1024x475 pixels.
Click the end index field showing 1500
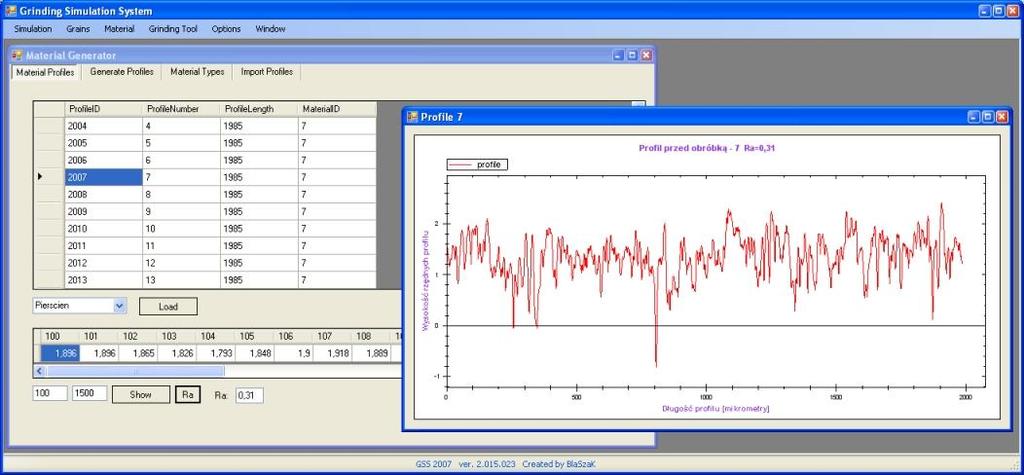89,394
